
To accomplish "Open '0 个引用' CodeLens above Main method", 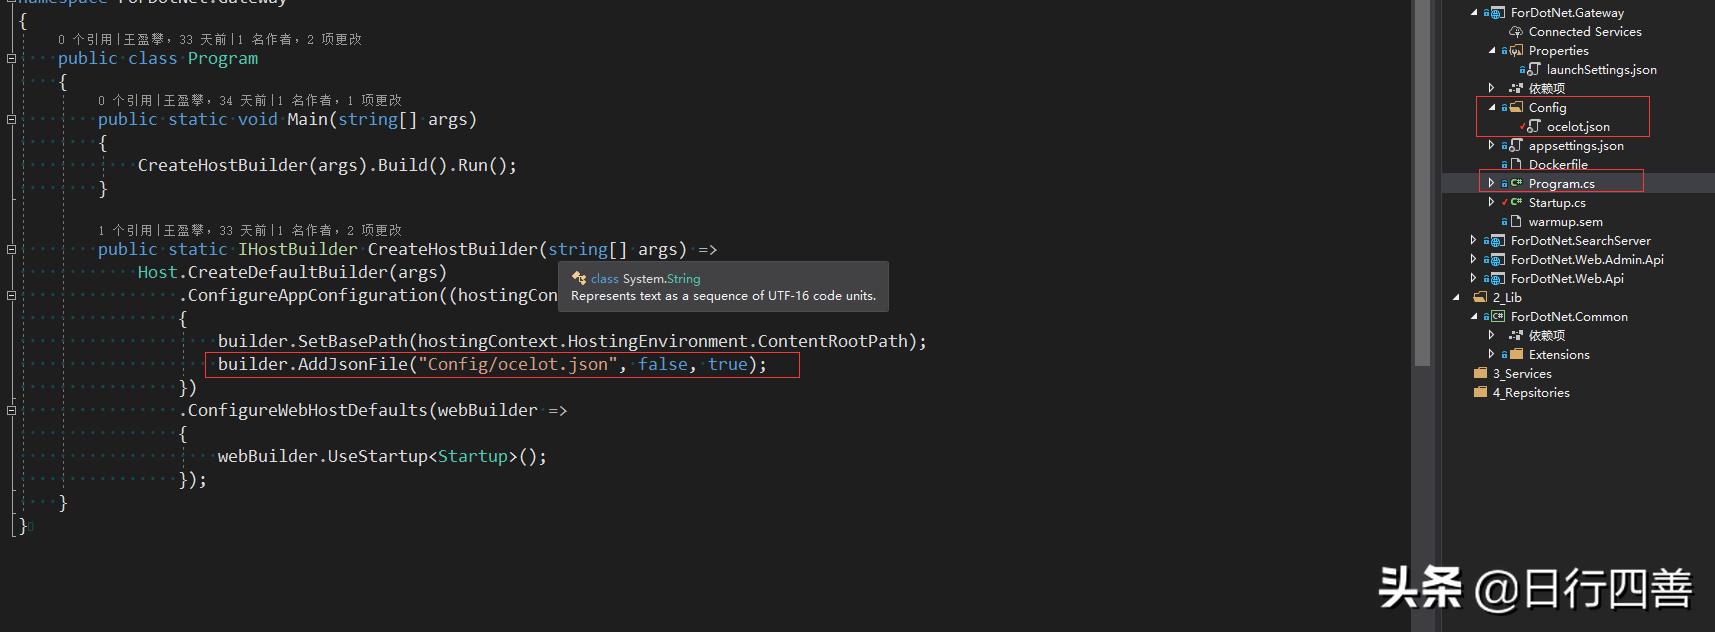I will (125, 100).
